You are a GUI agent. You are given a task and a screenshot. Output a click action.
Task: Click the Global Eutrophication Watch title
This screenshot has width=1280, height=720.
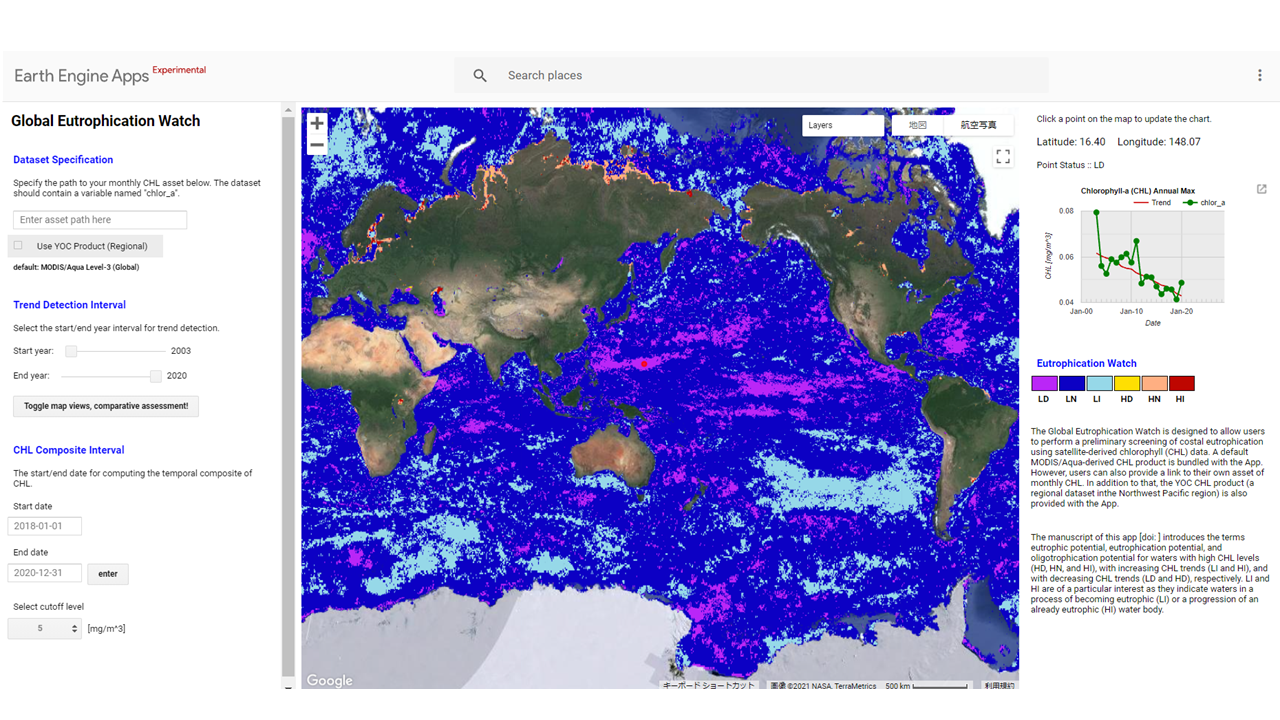[105, 121]
